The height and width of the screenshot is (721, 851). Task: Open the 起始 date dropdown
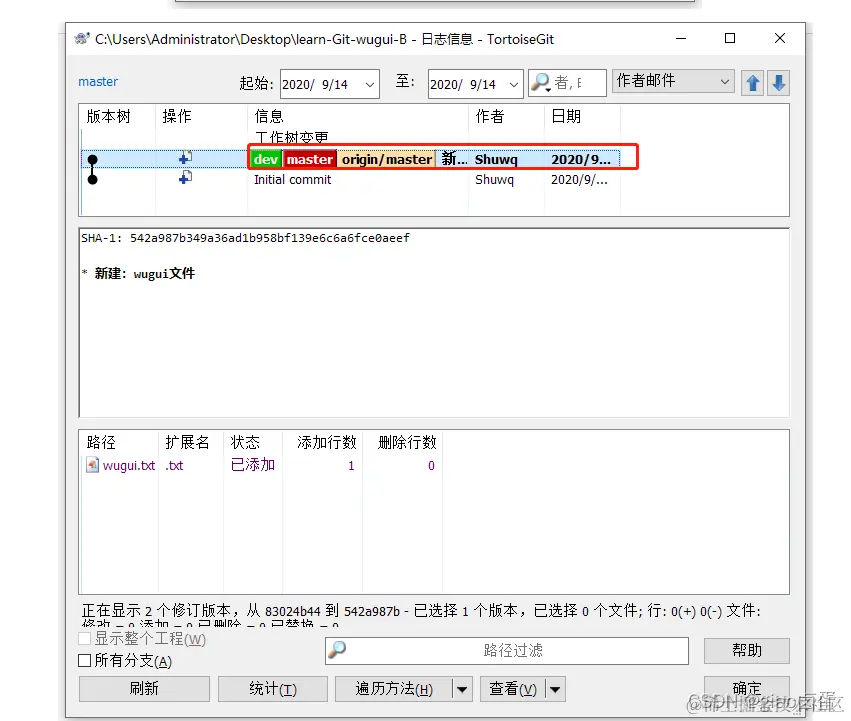coord(370,84)
